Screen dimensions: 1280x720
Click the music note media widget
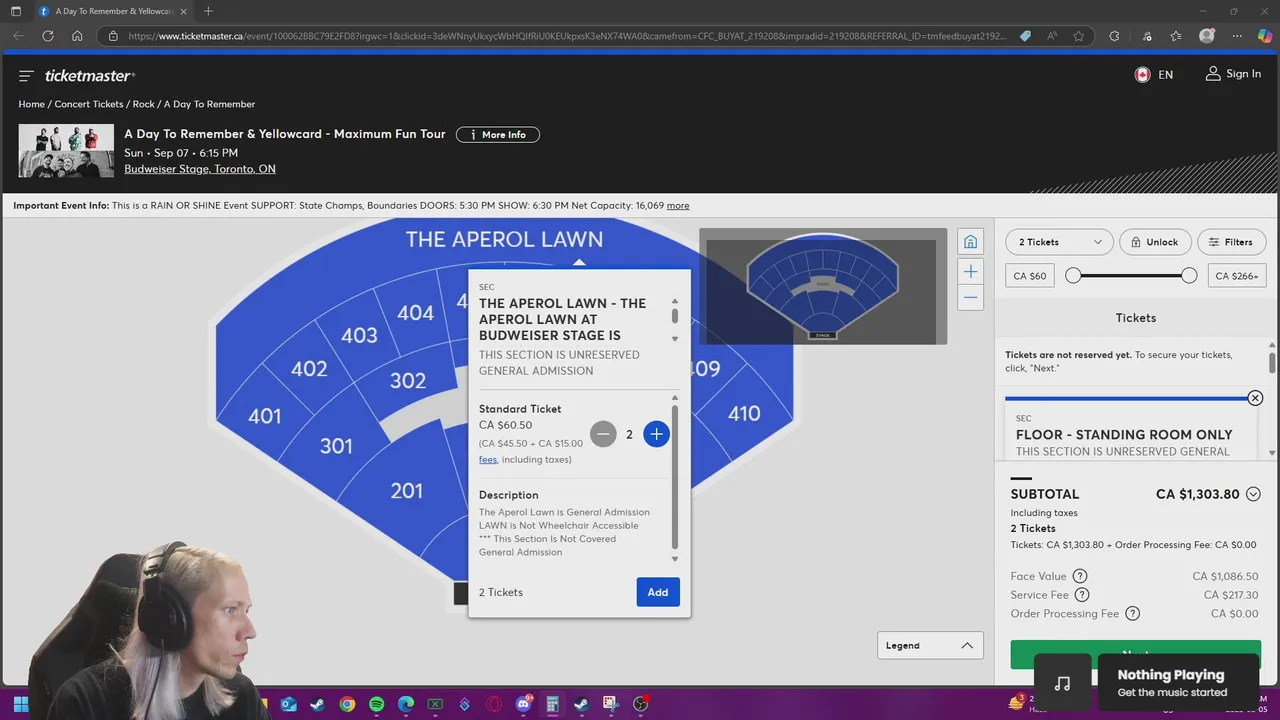(x=1062, y=684)
